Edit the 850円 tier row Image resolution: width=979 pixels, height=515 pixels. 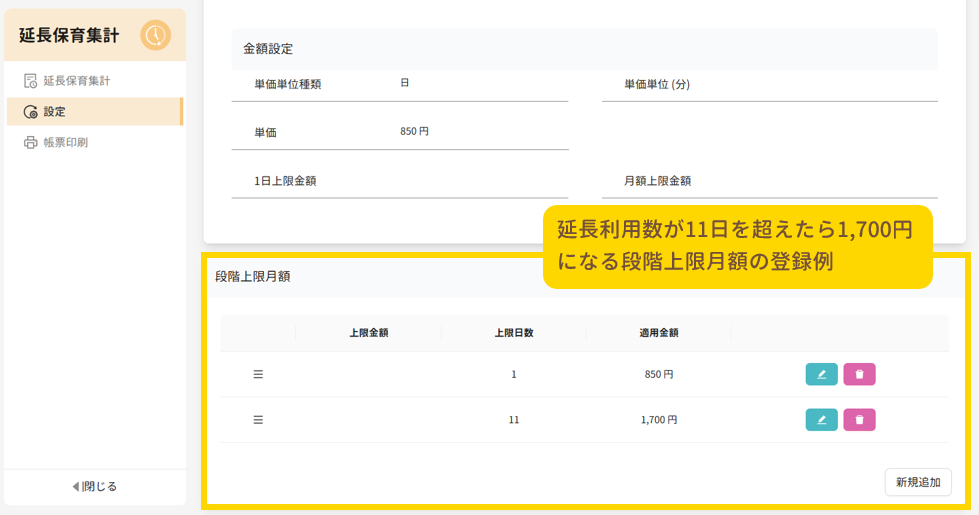[x=821, y=374]
